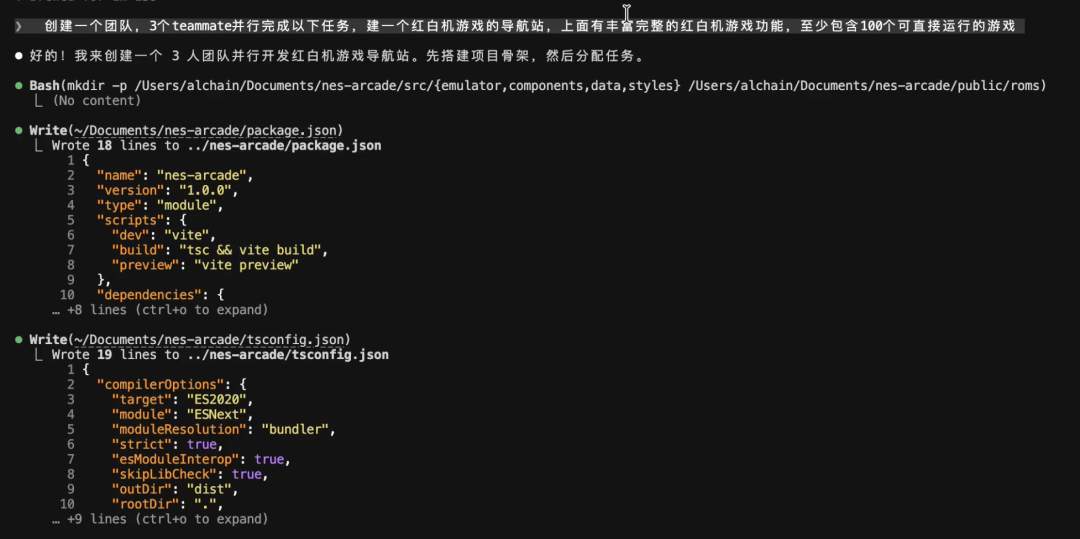Click green status dot beside Write package.json
Image resolution: width=1080 pixels, height=539 pixels.
tap(19, 130)
